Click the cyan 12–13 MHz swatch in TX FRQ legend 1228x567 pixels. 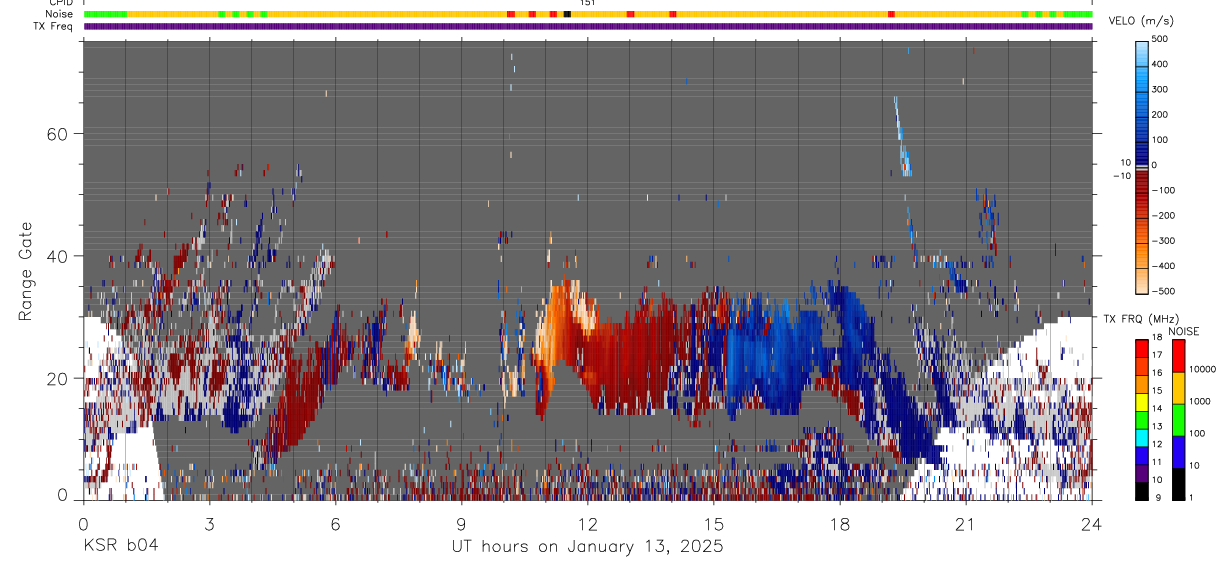[x=1142, y=437]
